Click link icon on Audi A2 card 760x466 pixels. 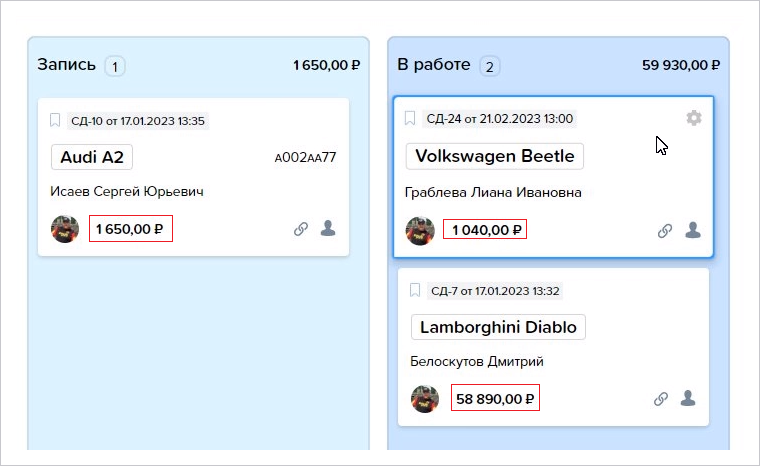pos(301,228)
